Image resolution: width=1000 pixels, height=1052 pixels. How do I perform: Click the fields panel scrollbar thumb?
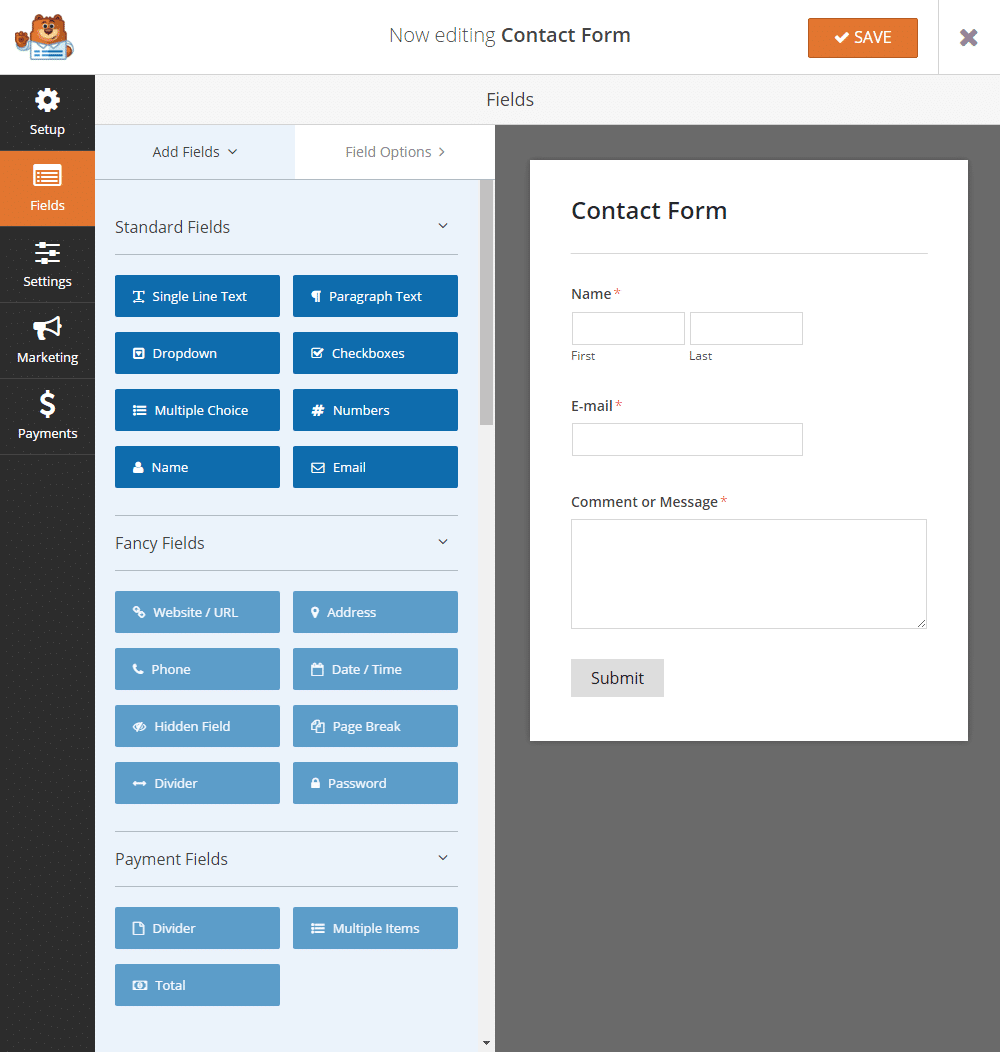(x=487, y=302)
